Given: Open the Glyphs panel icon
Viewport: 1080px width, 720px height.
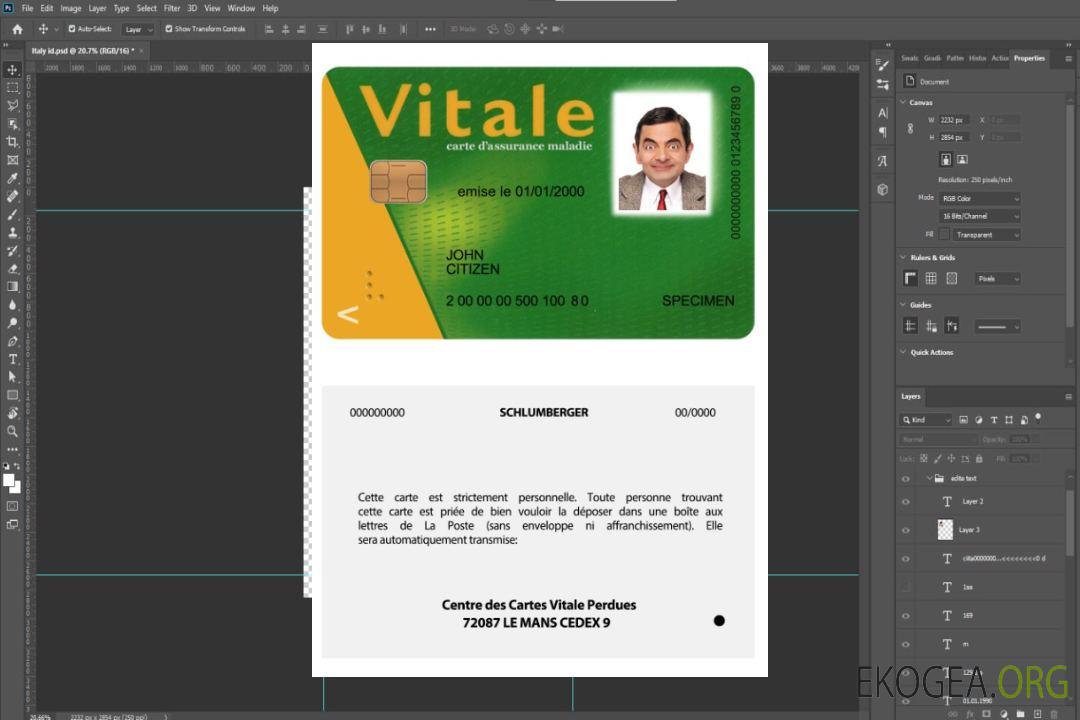Looking at the screenshot, I should 883,161.
